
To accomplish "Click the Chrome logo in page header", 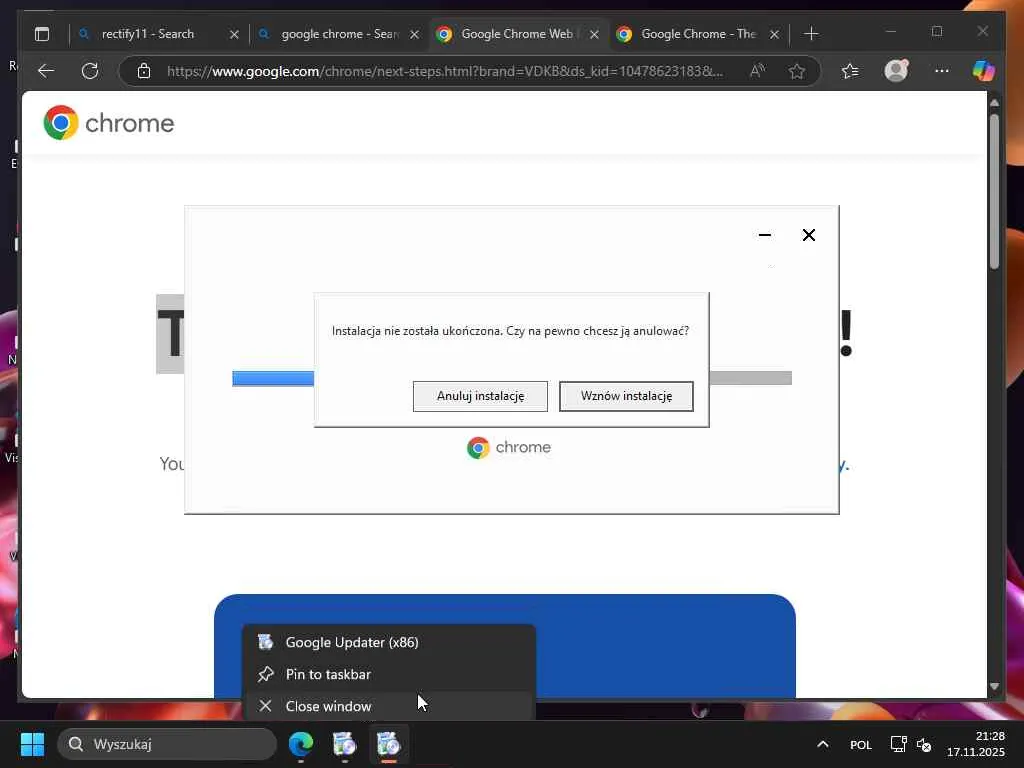I will point(109,123).
